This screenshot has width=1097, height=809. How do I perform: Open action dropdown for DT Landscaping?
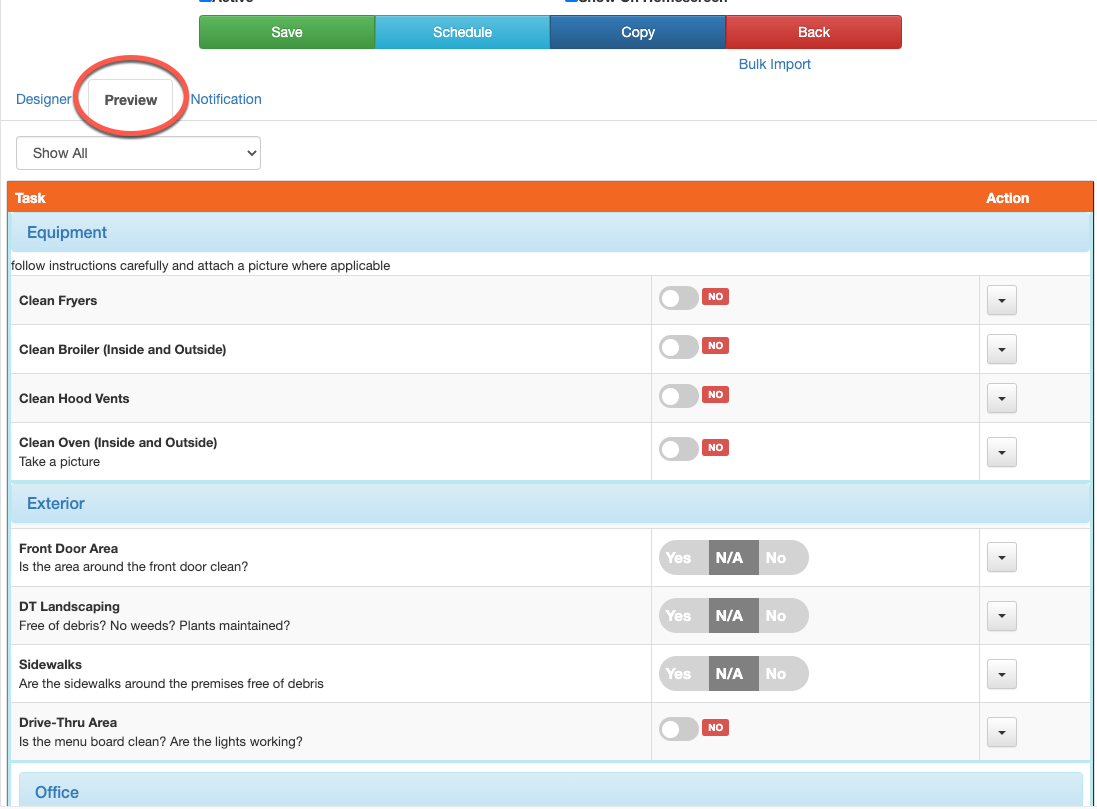coord(1001,616)
